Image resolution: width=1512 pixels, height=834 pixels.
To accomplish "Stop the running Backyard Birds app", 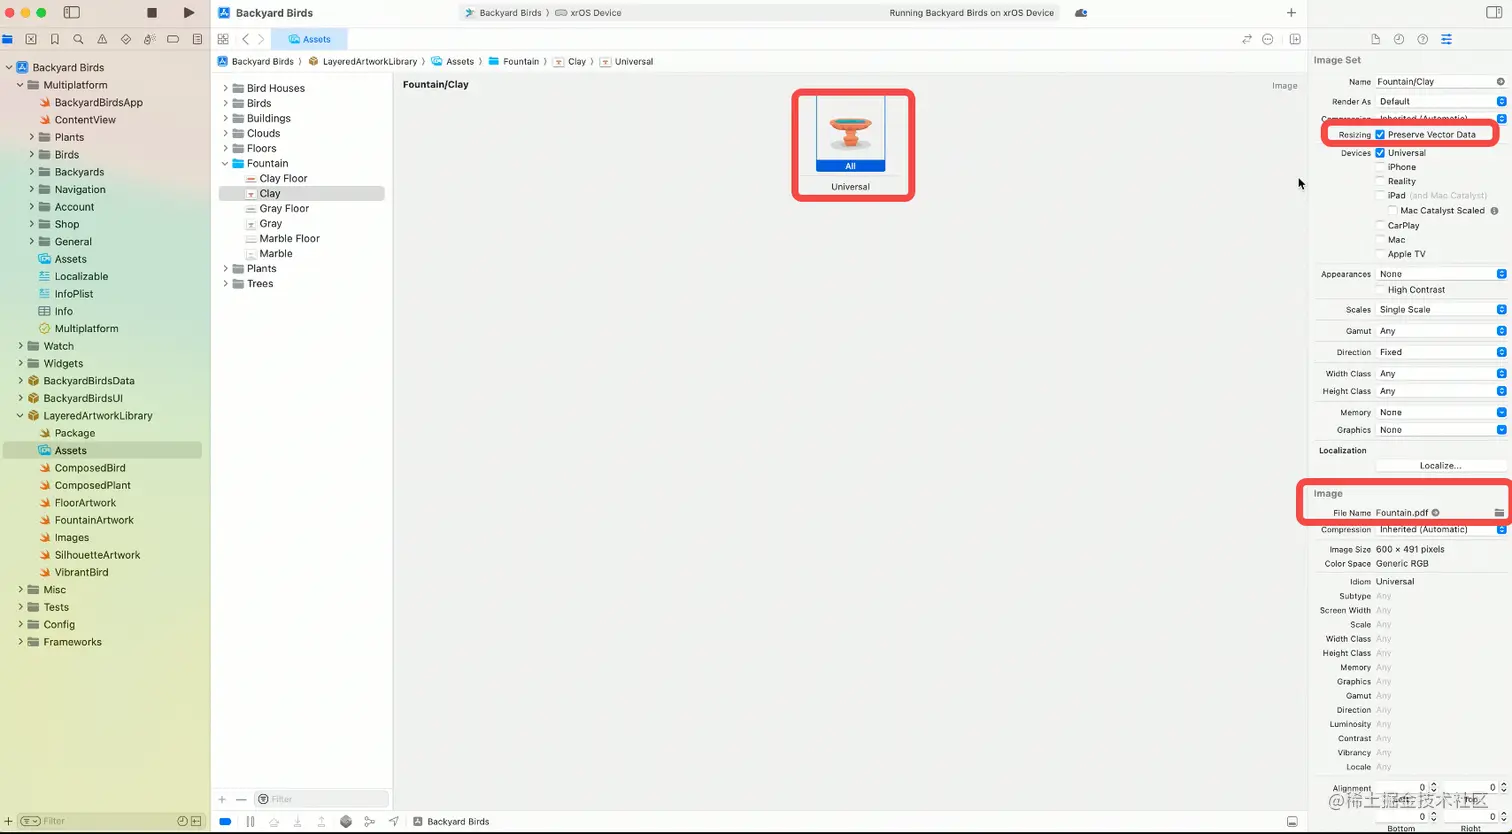I will tap(152, 13).
